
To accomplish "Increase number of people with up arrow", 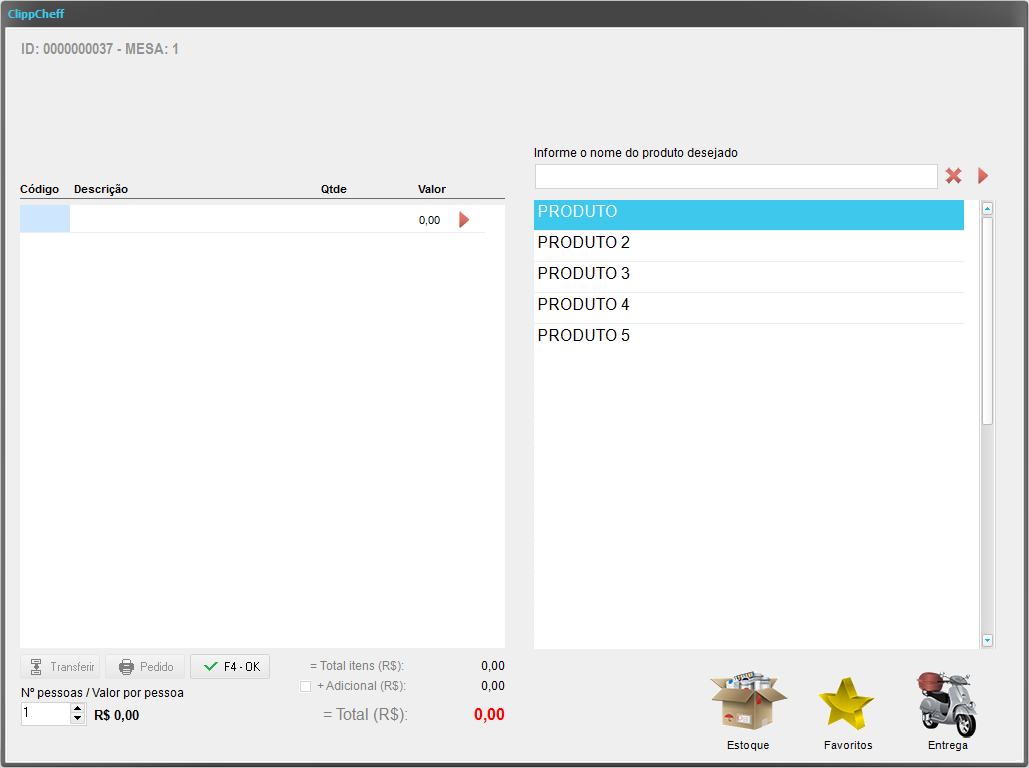I will [x=78, y=708].
